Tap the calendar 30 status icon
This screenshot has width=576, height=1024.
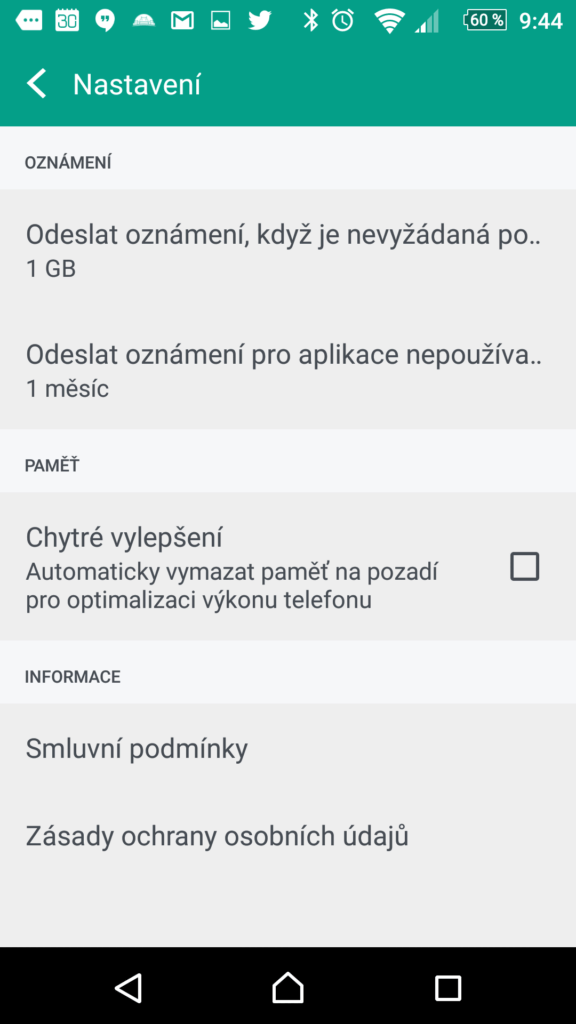(x=67, y=21)
